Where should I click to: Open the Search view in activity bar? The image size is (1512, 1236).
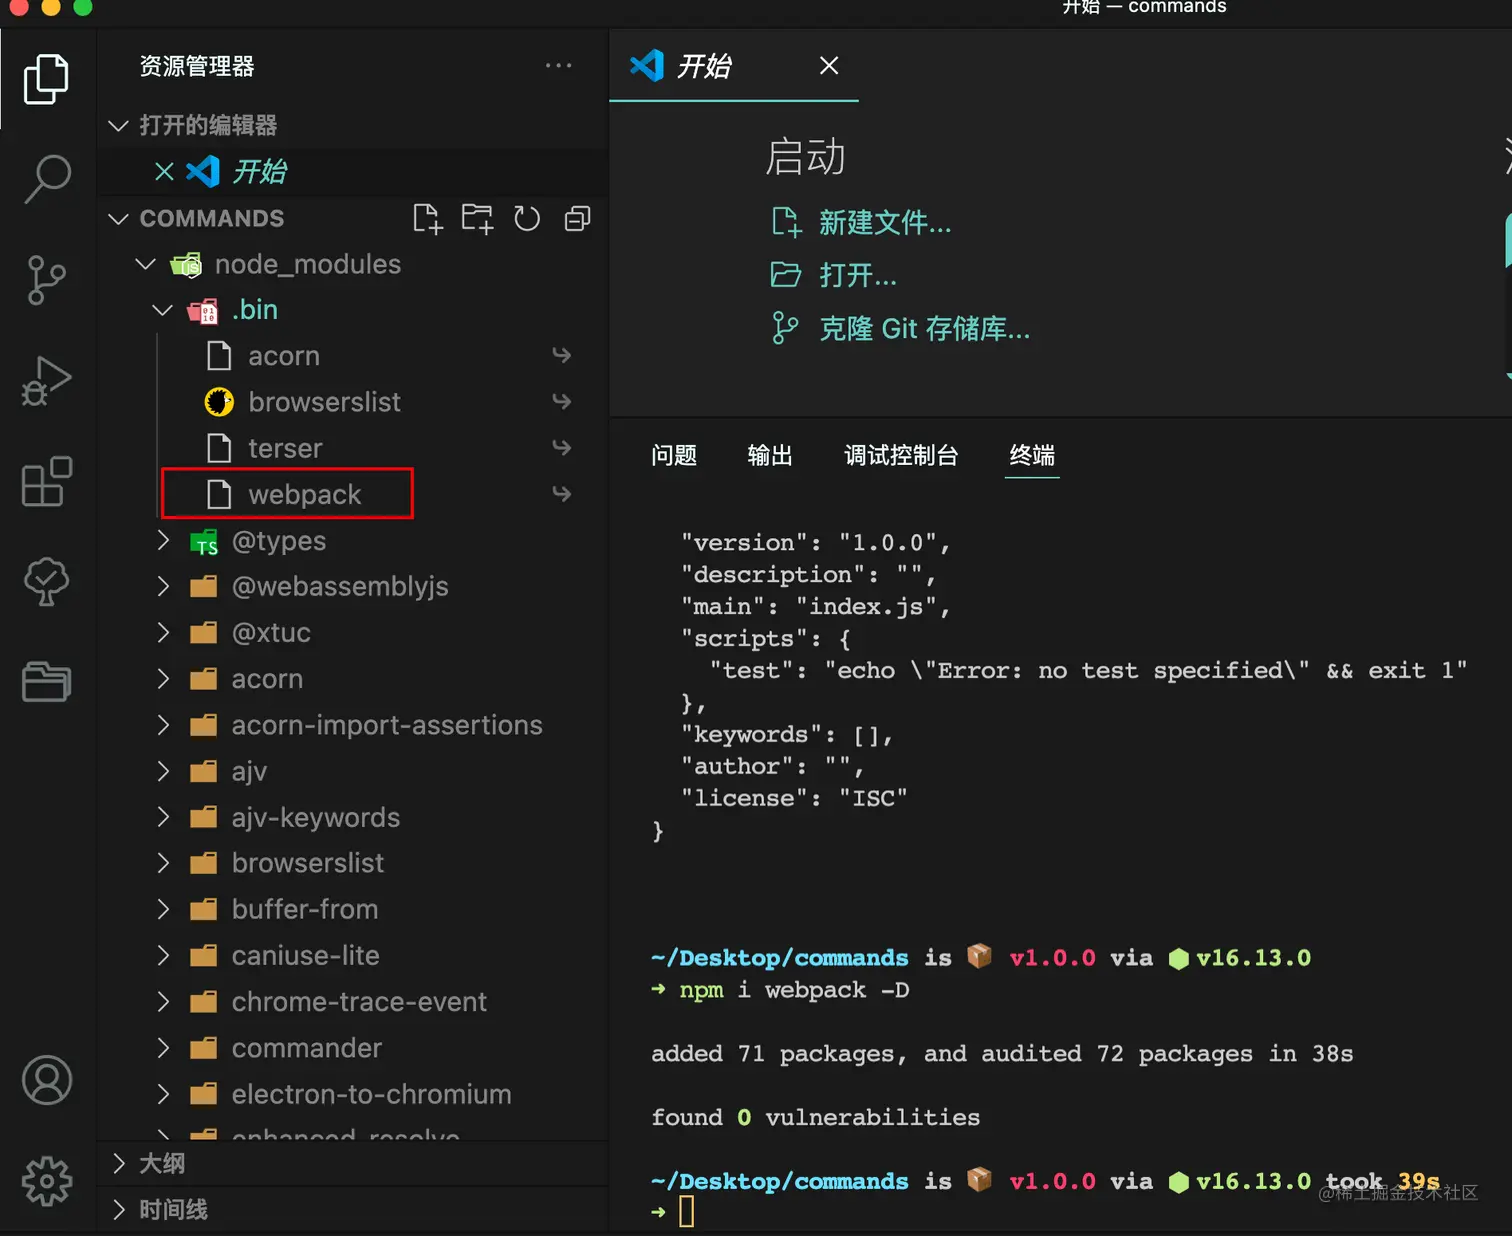click(x=47, y=179)
